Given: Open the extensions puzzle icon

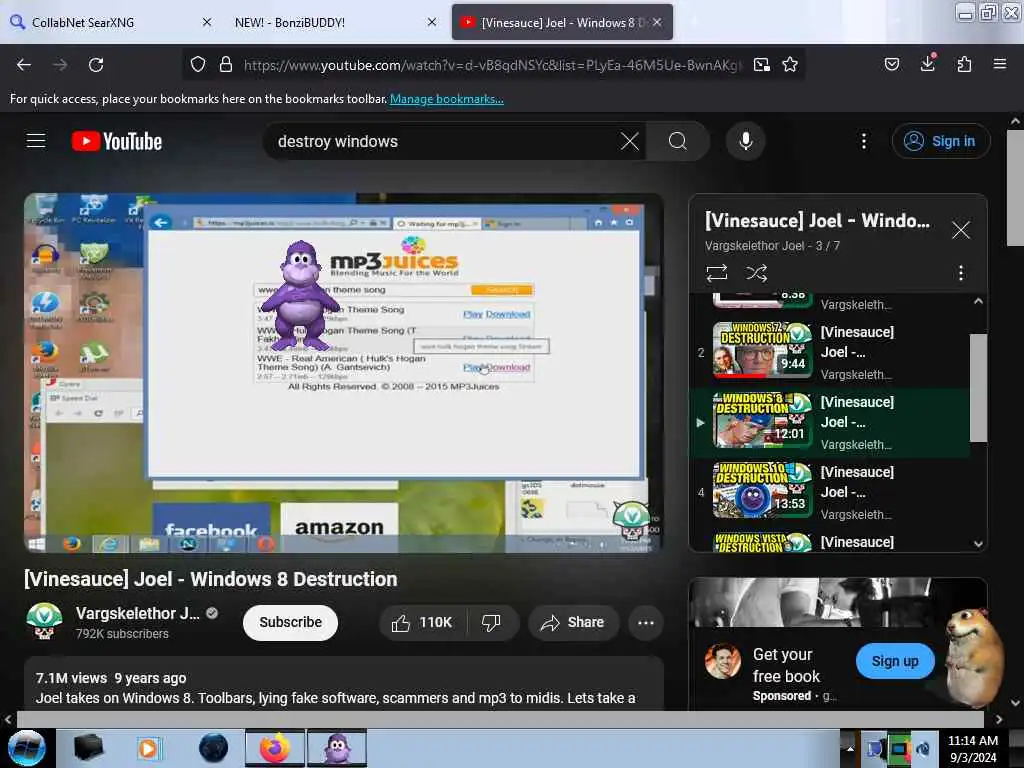Looking at the screenshot, I should pyautogui.click(x=964, y=64).
